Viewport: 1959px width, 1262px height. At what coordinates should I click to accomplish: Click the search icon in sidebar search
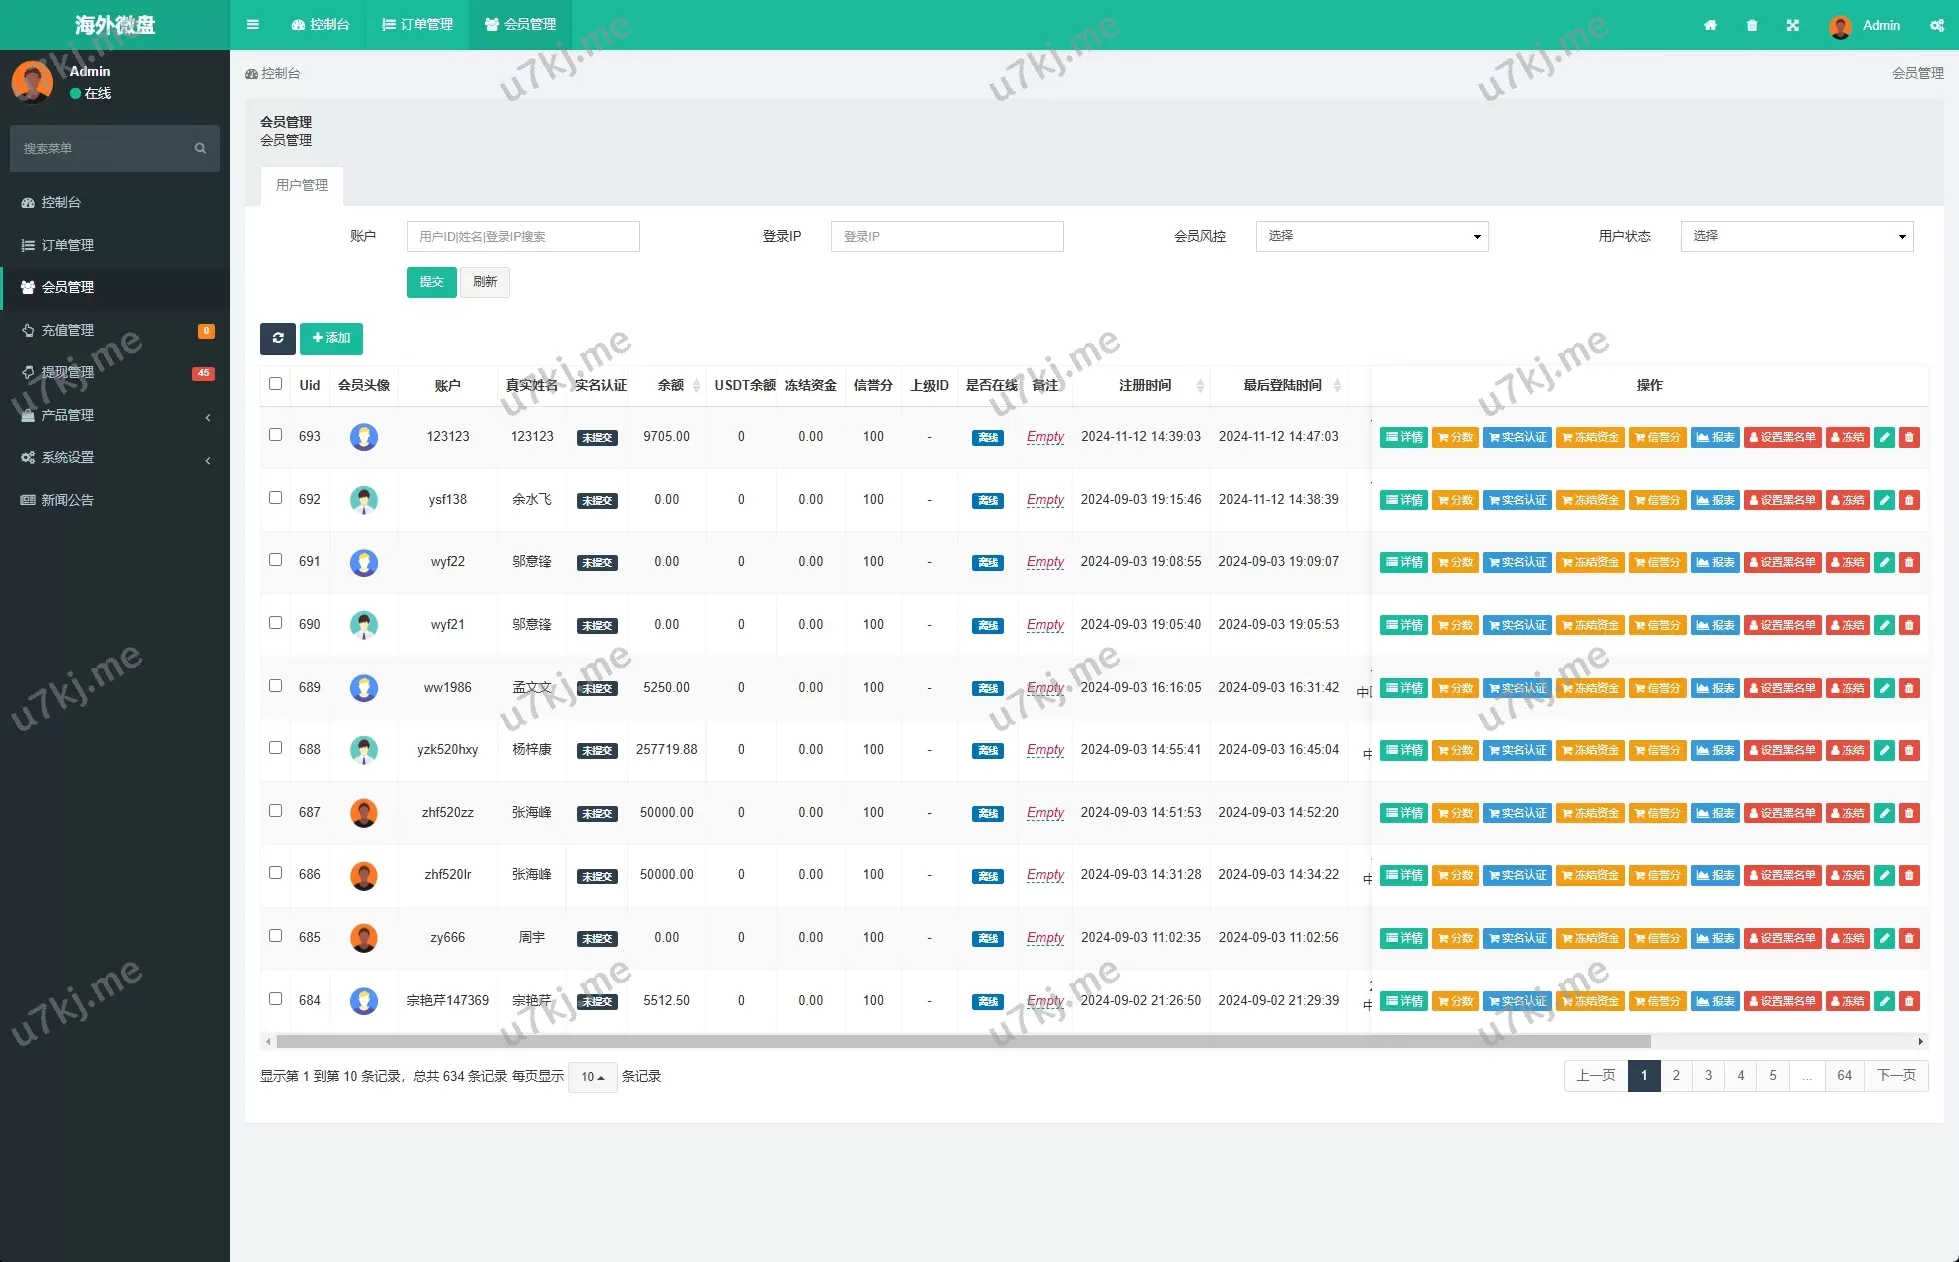200,148
